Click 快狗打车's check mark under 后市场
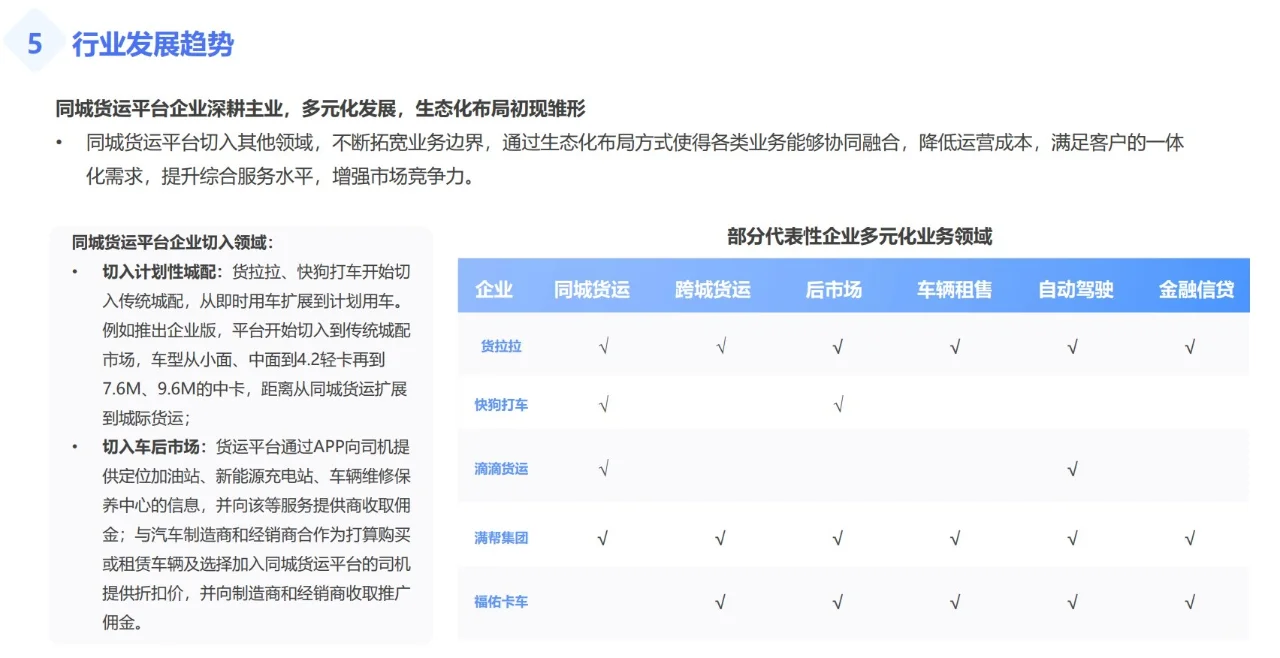 point(837,405)
